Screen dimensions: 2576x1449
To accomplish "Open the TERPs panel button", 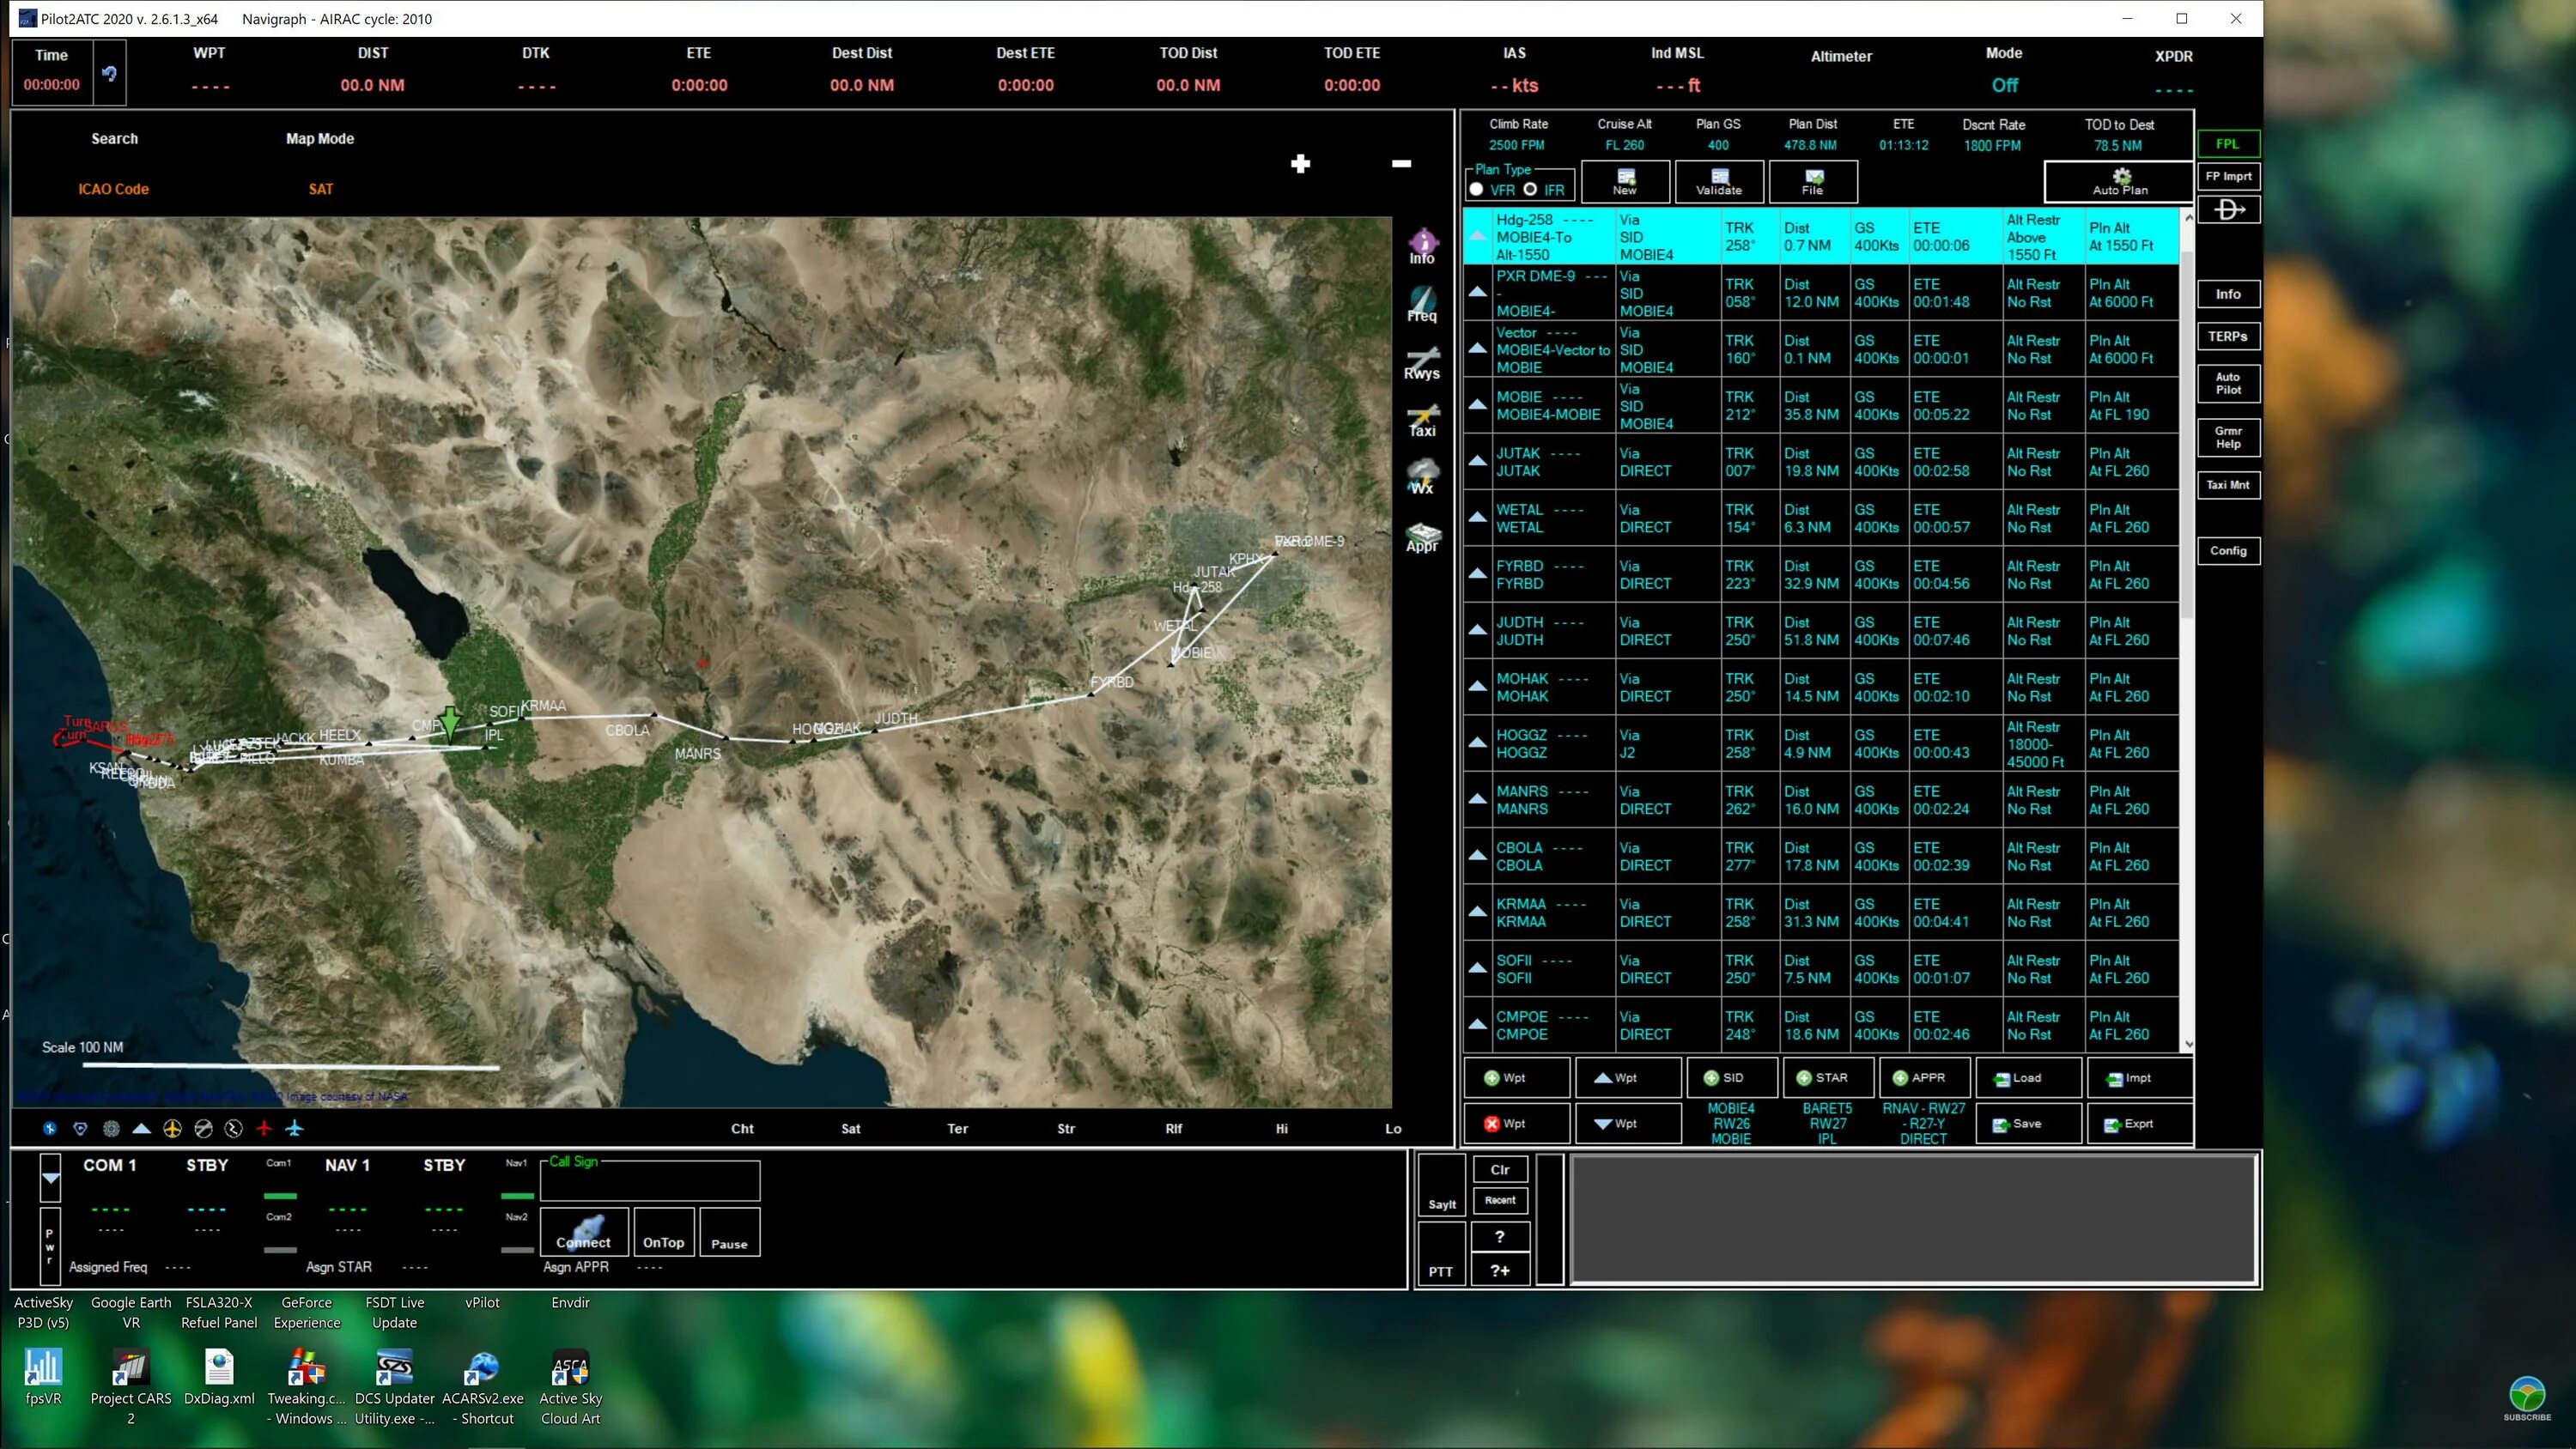I will click(x=2228, y=337).
